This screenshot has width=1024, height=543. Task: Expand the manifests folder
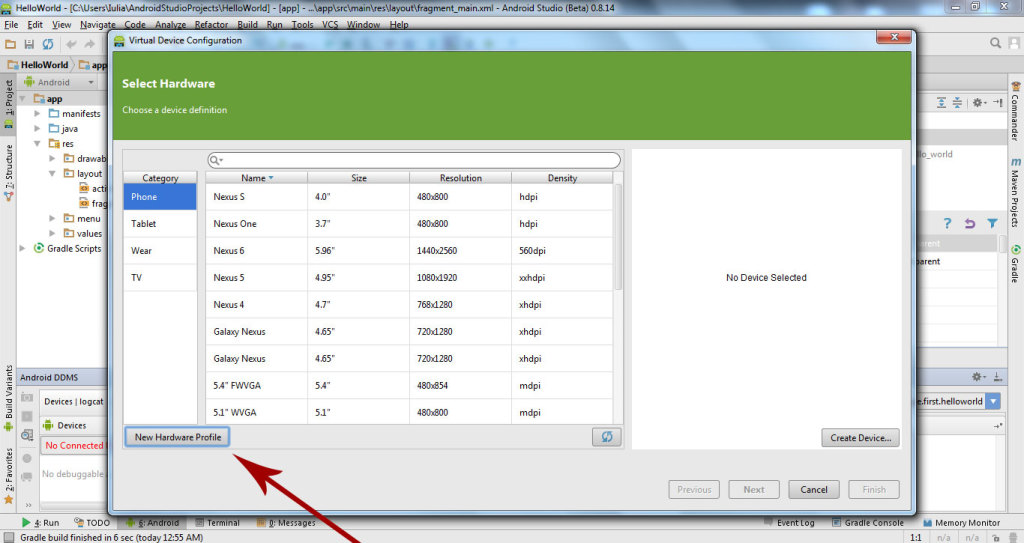click(x=37, y=114)
